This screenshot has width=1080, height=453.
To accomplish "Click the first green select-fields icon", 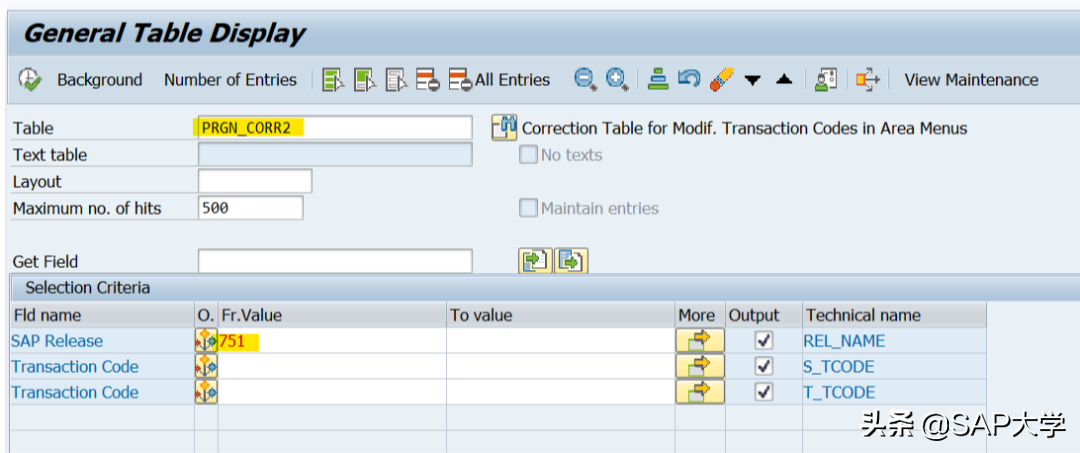I will (x=333, y=80).
